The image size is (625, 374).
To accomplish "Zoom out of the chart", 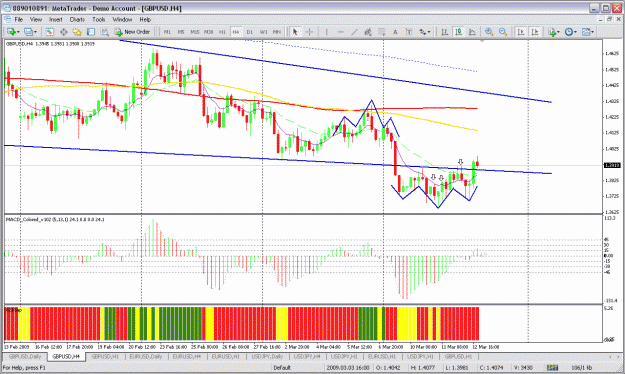I will (x=503, y=32).
